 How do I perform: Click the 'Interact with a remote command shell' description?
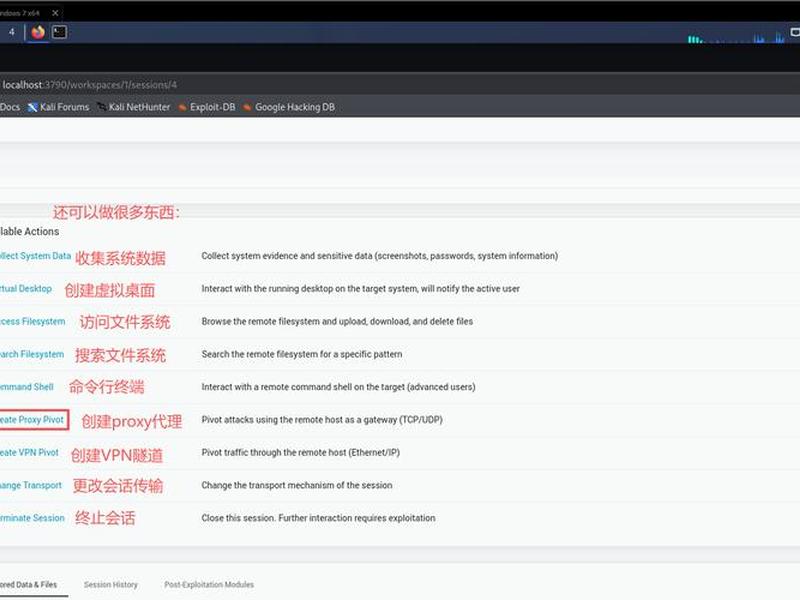pos(338,387)
